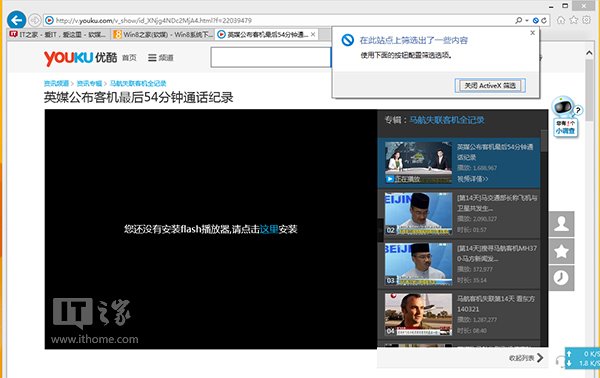Image resolution: width=600 pixels, height=378 pixels.
Task: Play video 04 thumbnail in playlist
Action: pos(418,314)
